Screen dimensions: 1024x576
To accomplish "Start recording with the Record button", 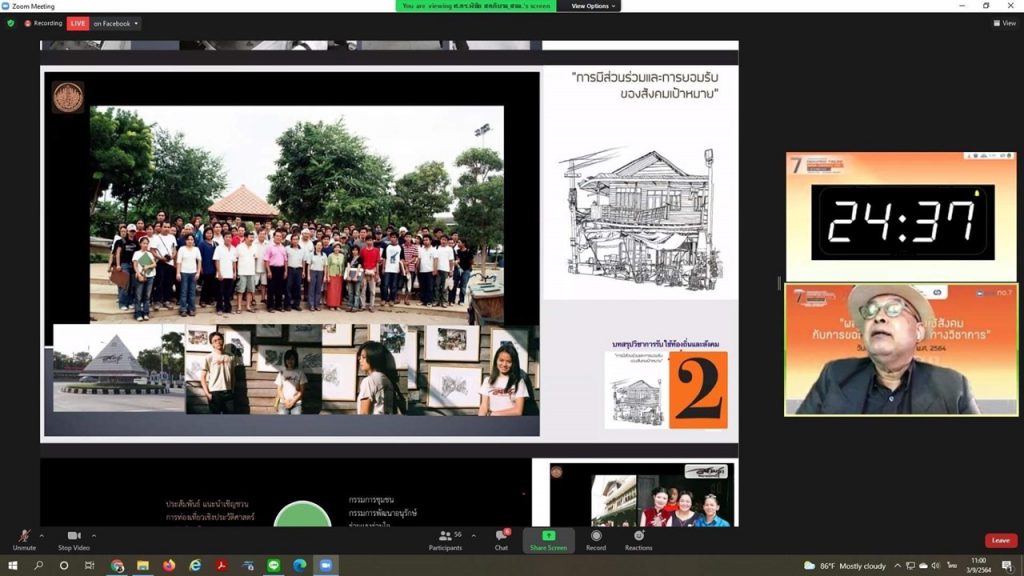I will [x=596, y=540].
